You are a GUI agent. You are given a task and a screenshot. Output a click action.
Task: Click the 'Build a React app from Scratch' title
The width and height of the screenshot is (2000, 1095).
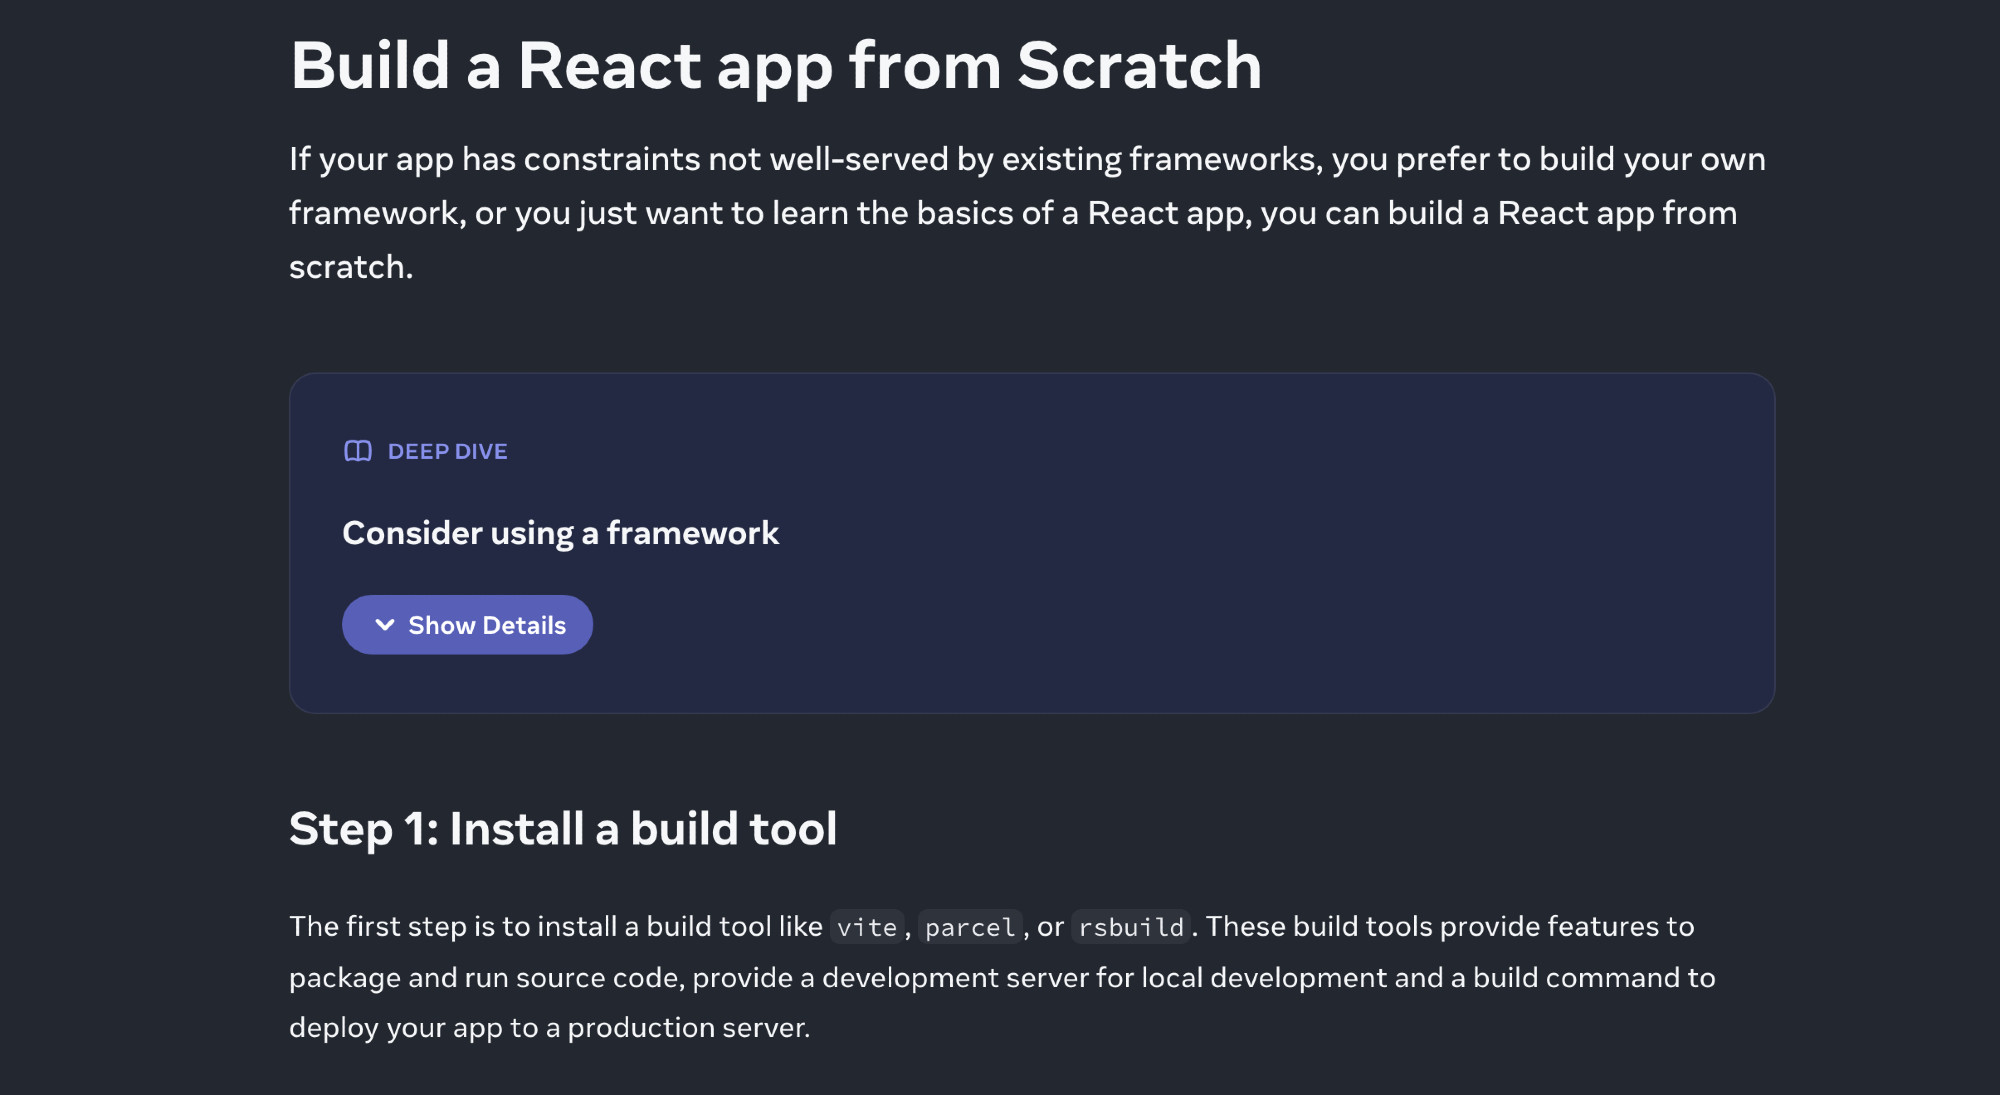point(776,66)
